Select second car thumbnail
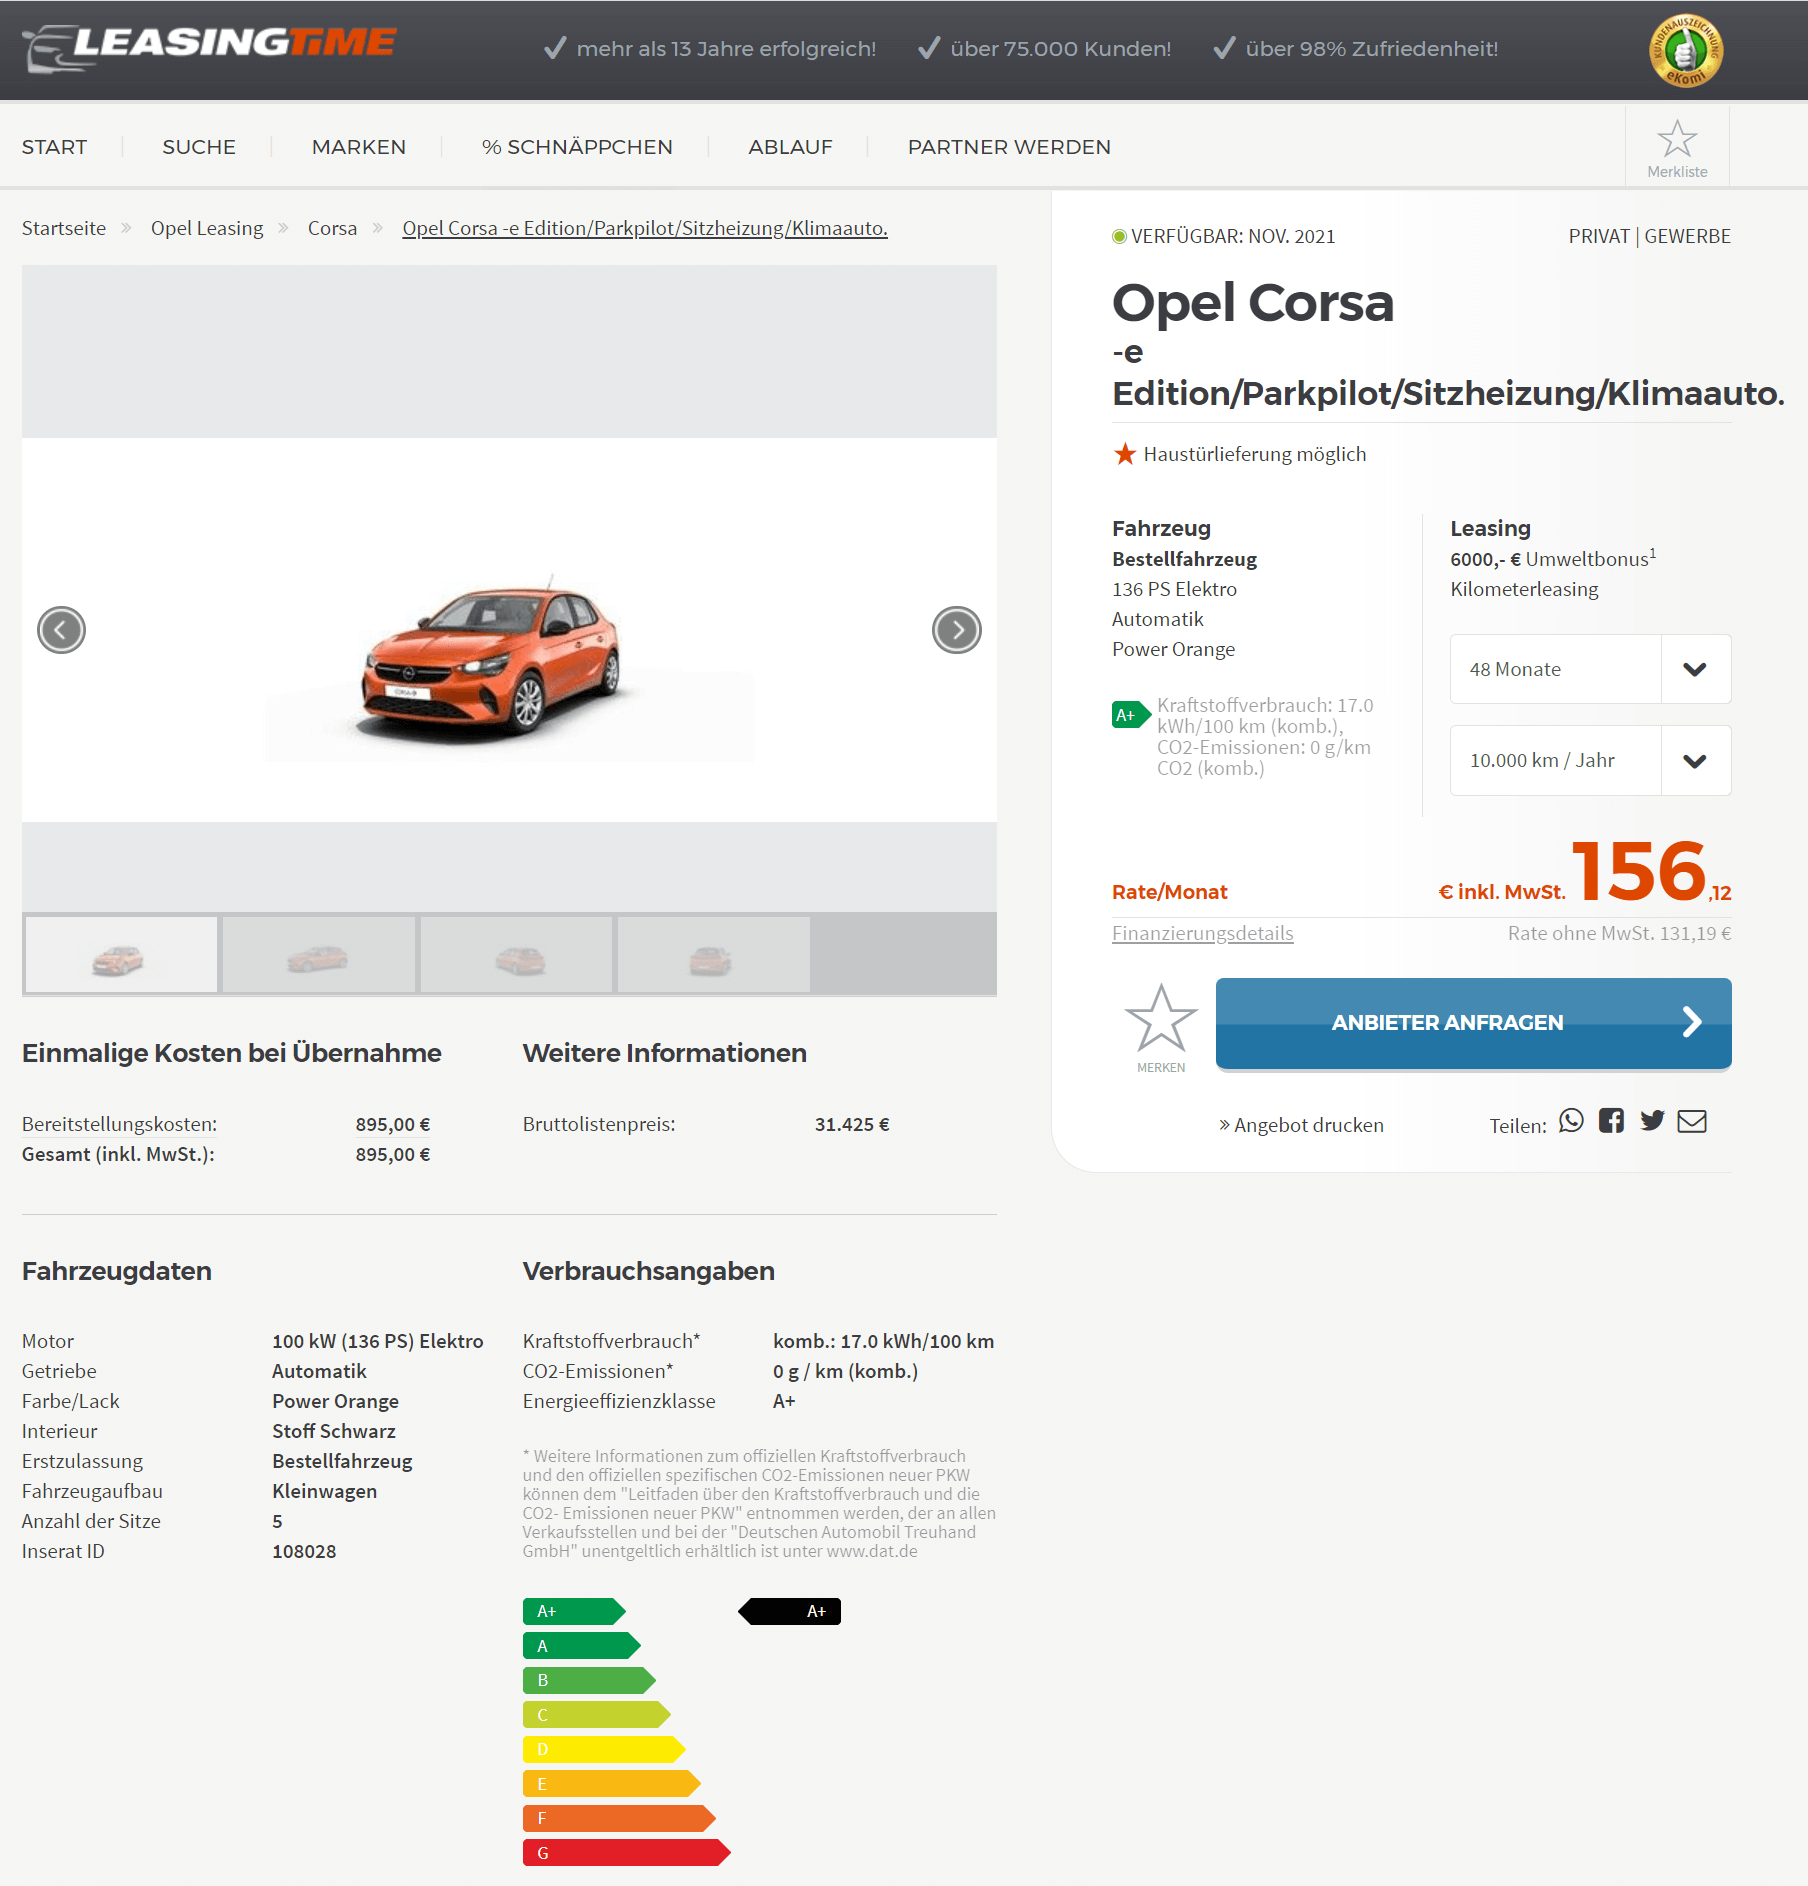The height and width of the screenshot is (1886, 1808). [x=318, y=955]
